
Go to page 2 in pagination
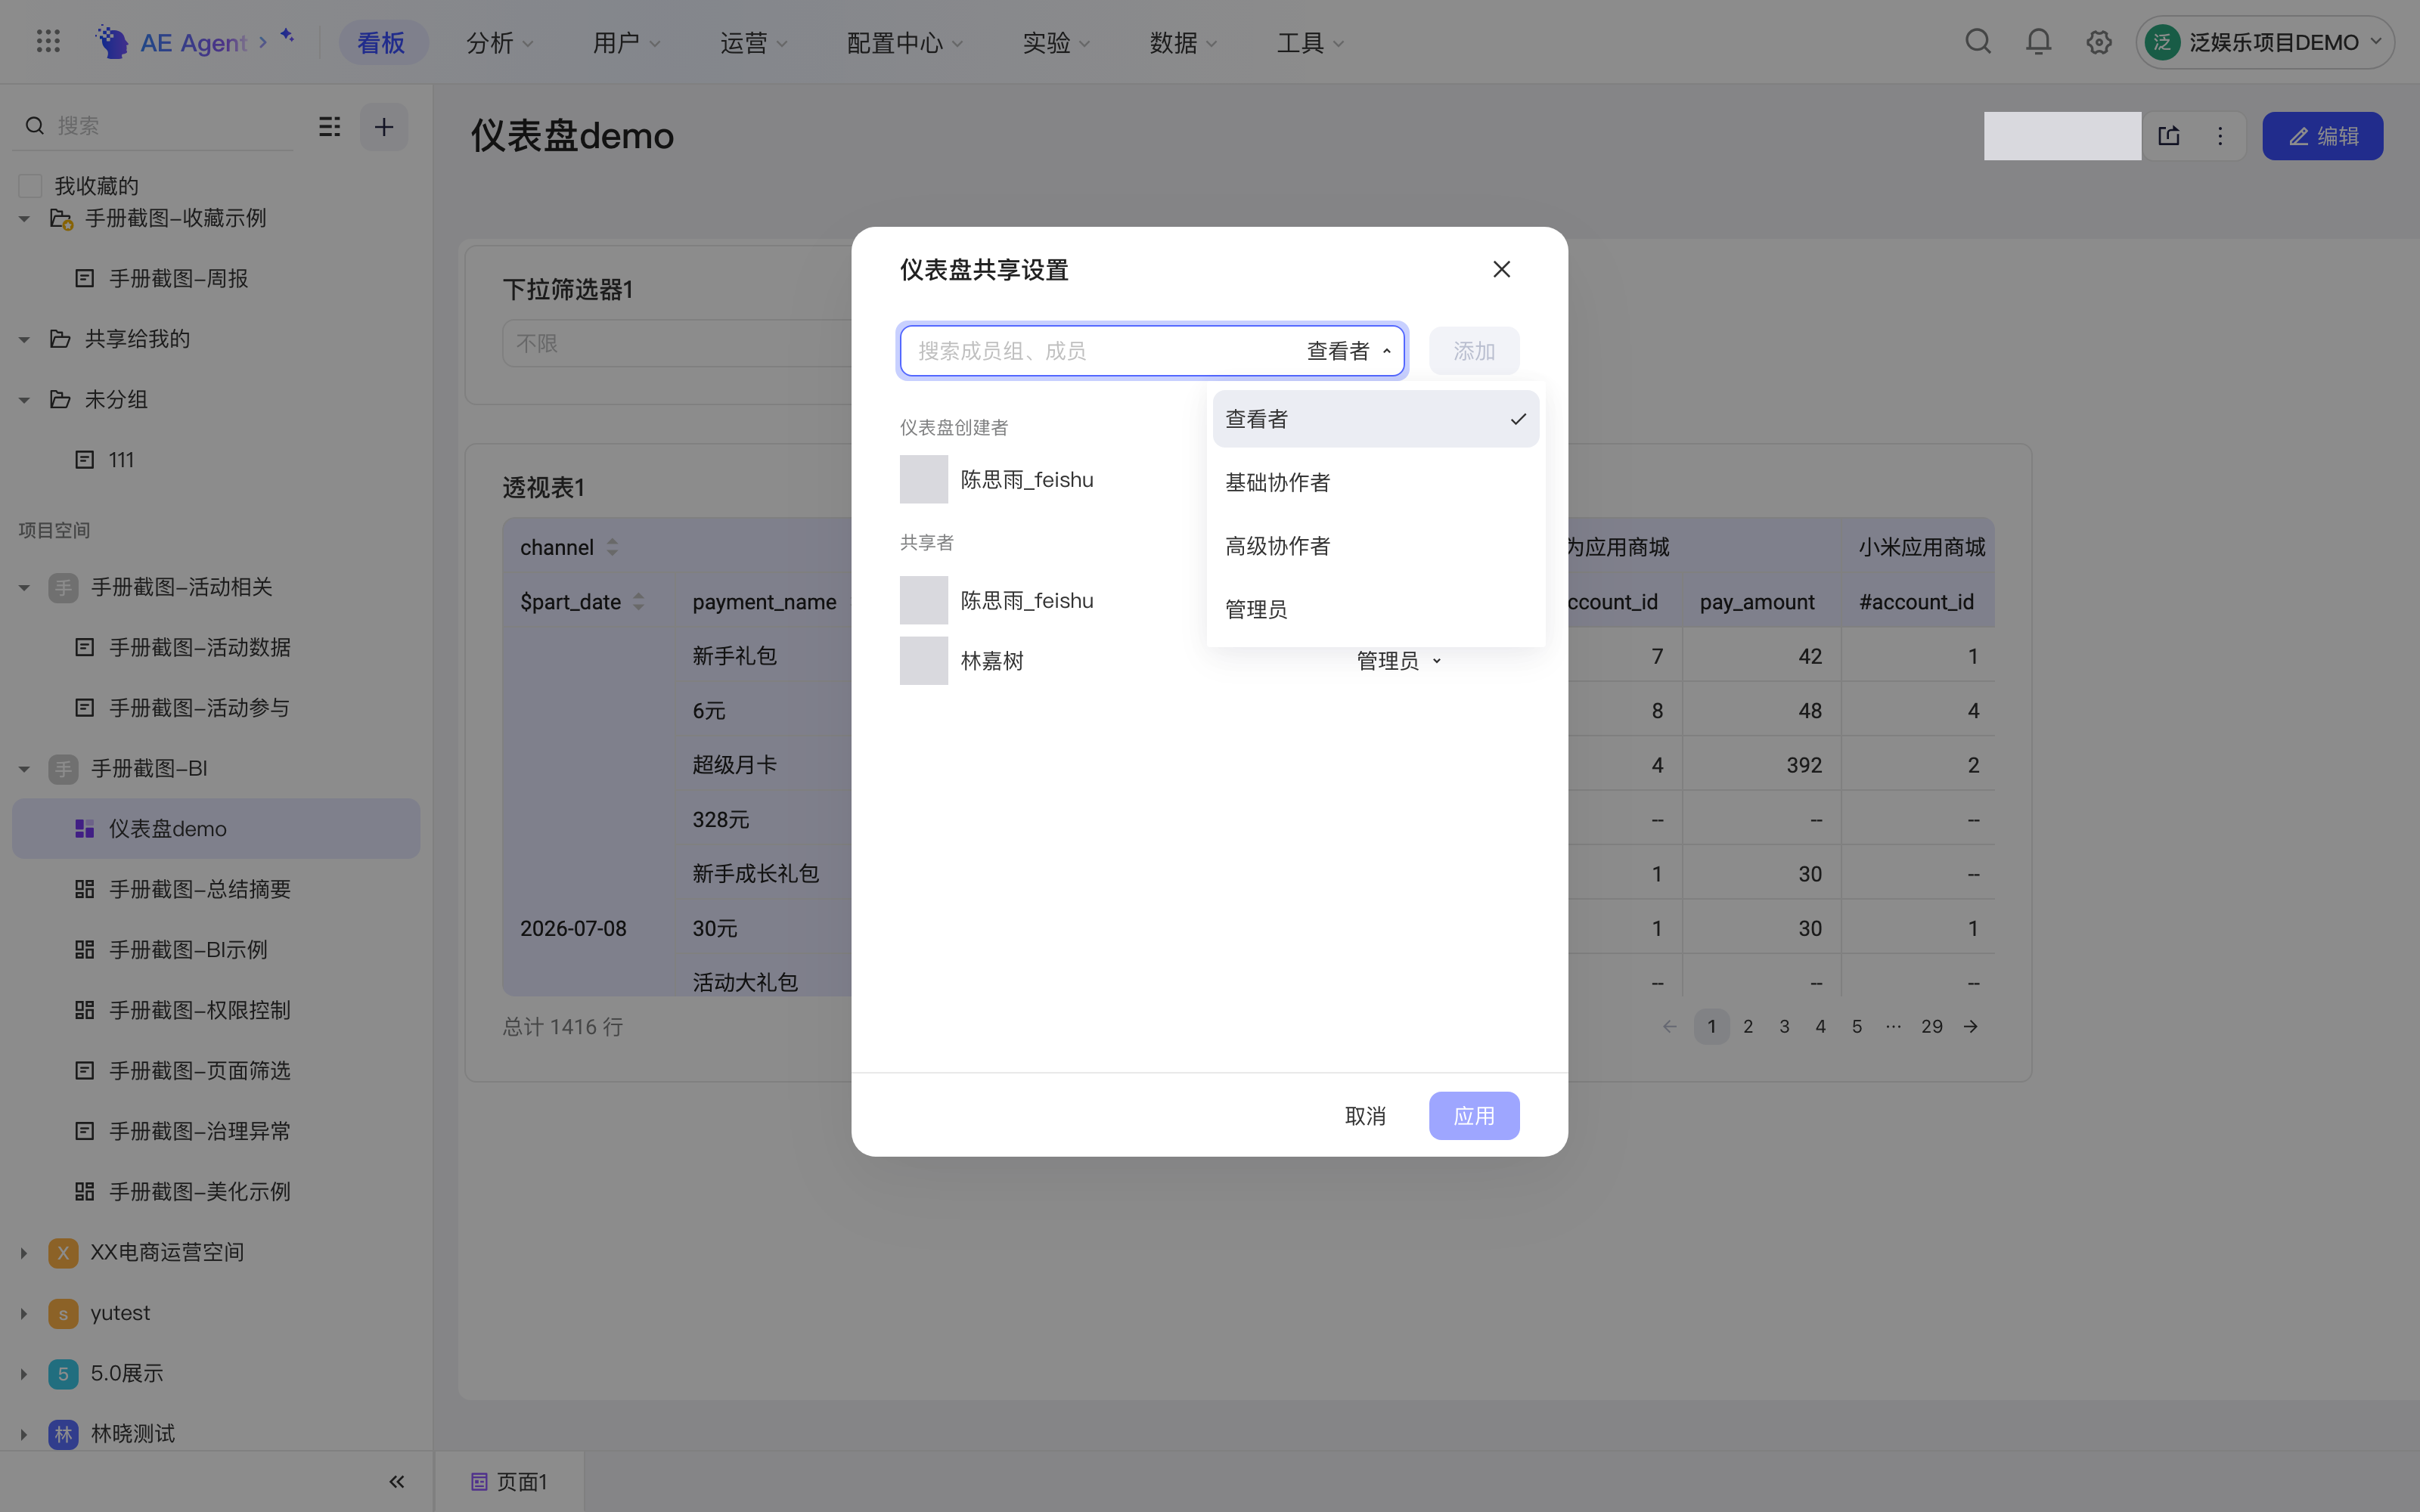tap(1748, 1026)
